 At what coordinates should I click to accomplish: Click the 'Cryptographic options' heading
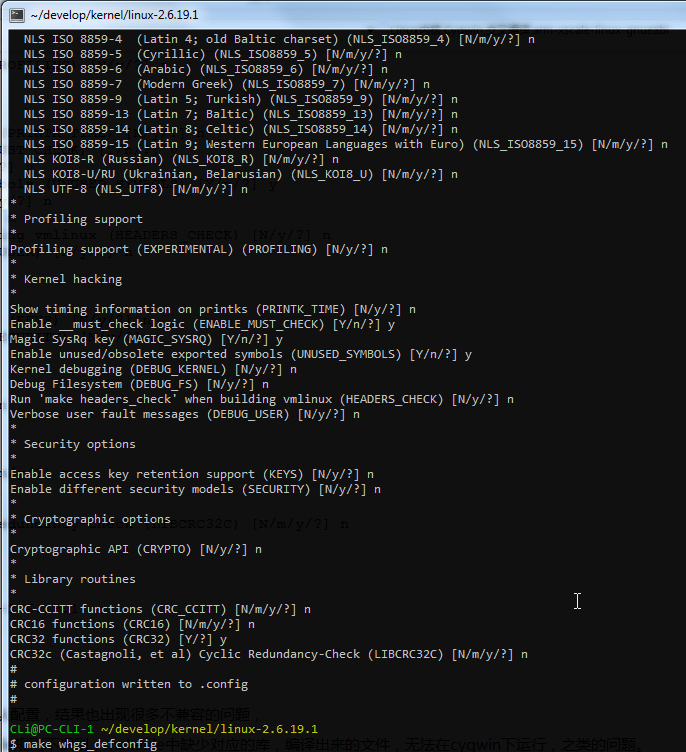97,519
